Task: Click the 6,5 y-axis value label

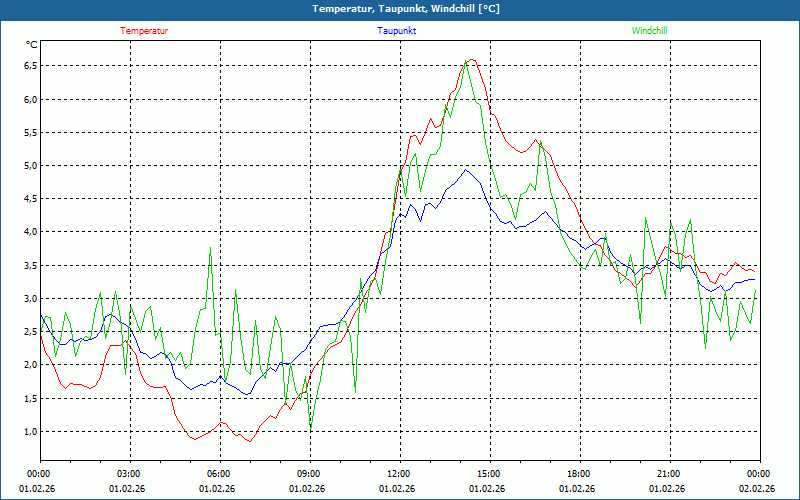Action: point(30,66)
